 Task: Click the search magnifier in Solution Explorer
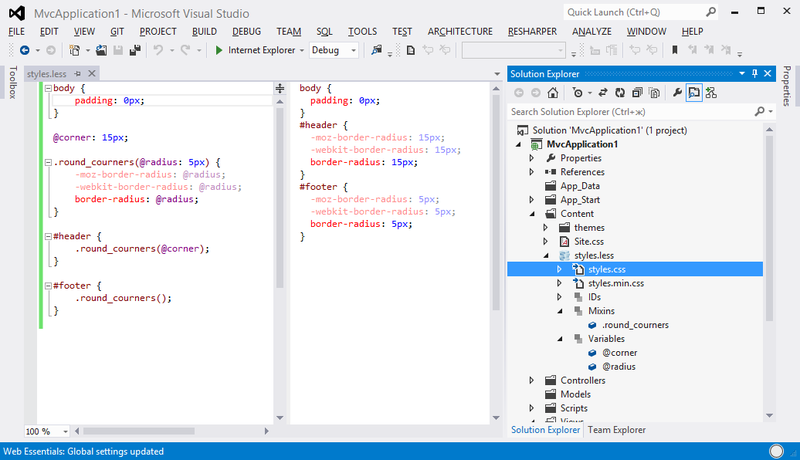click(760, 111)
